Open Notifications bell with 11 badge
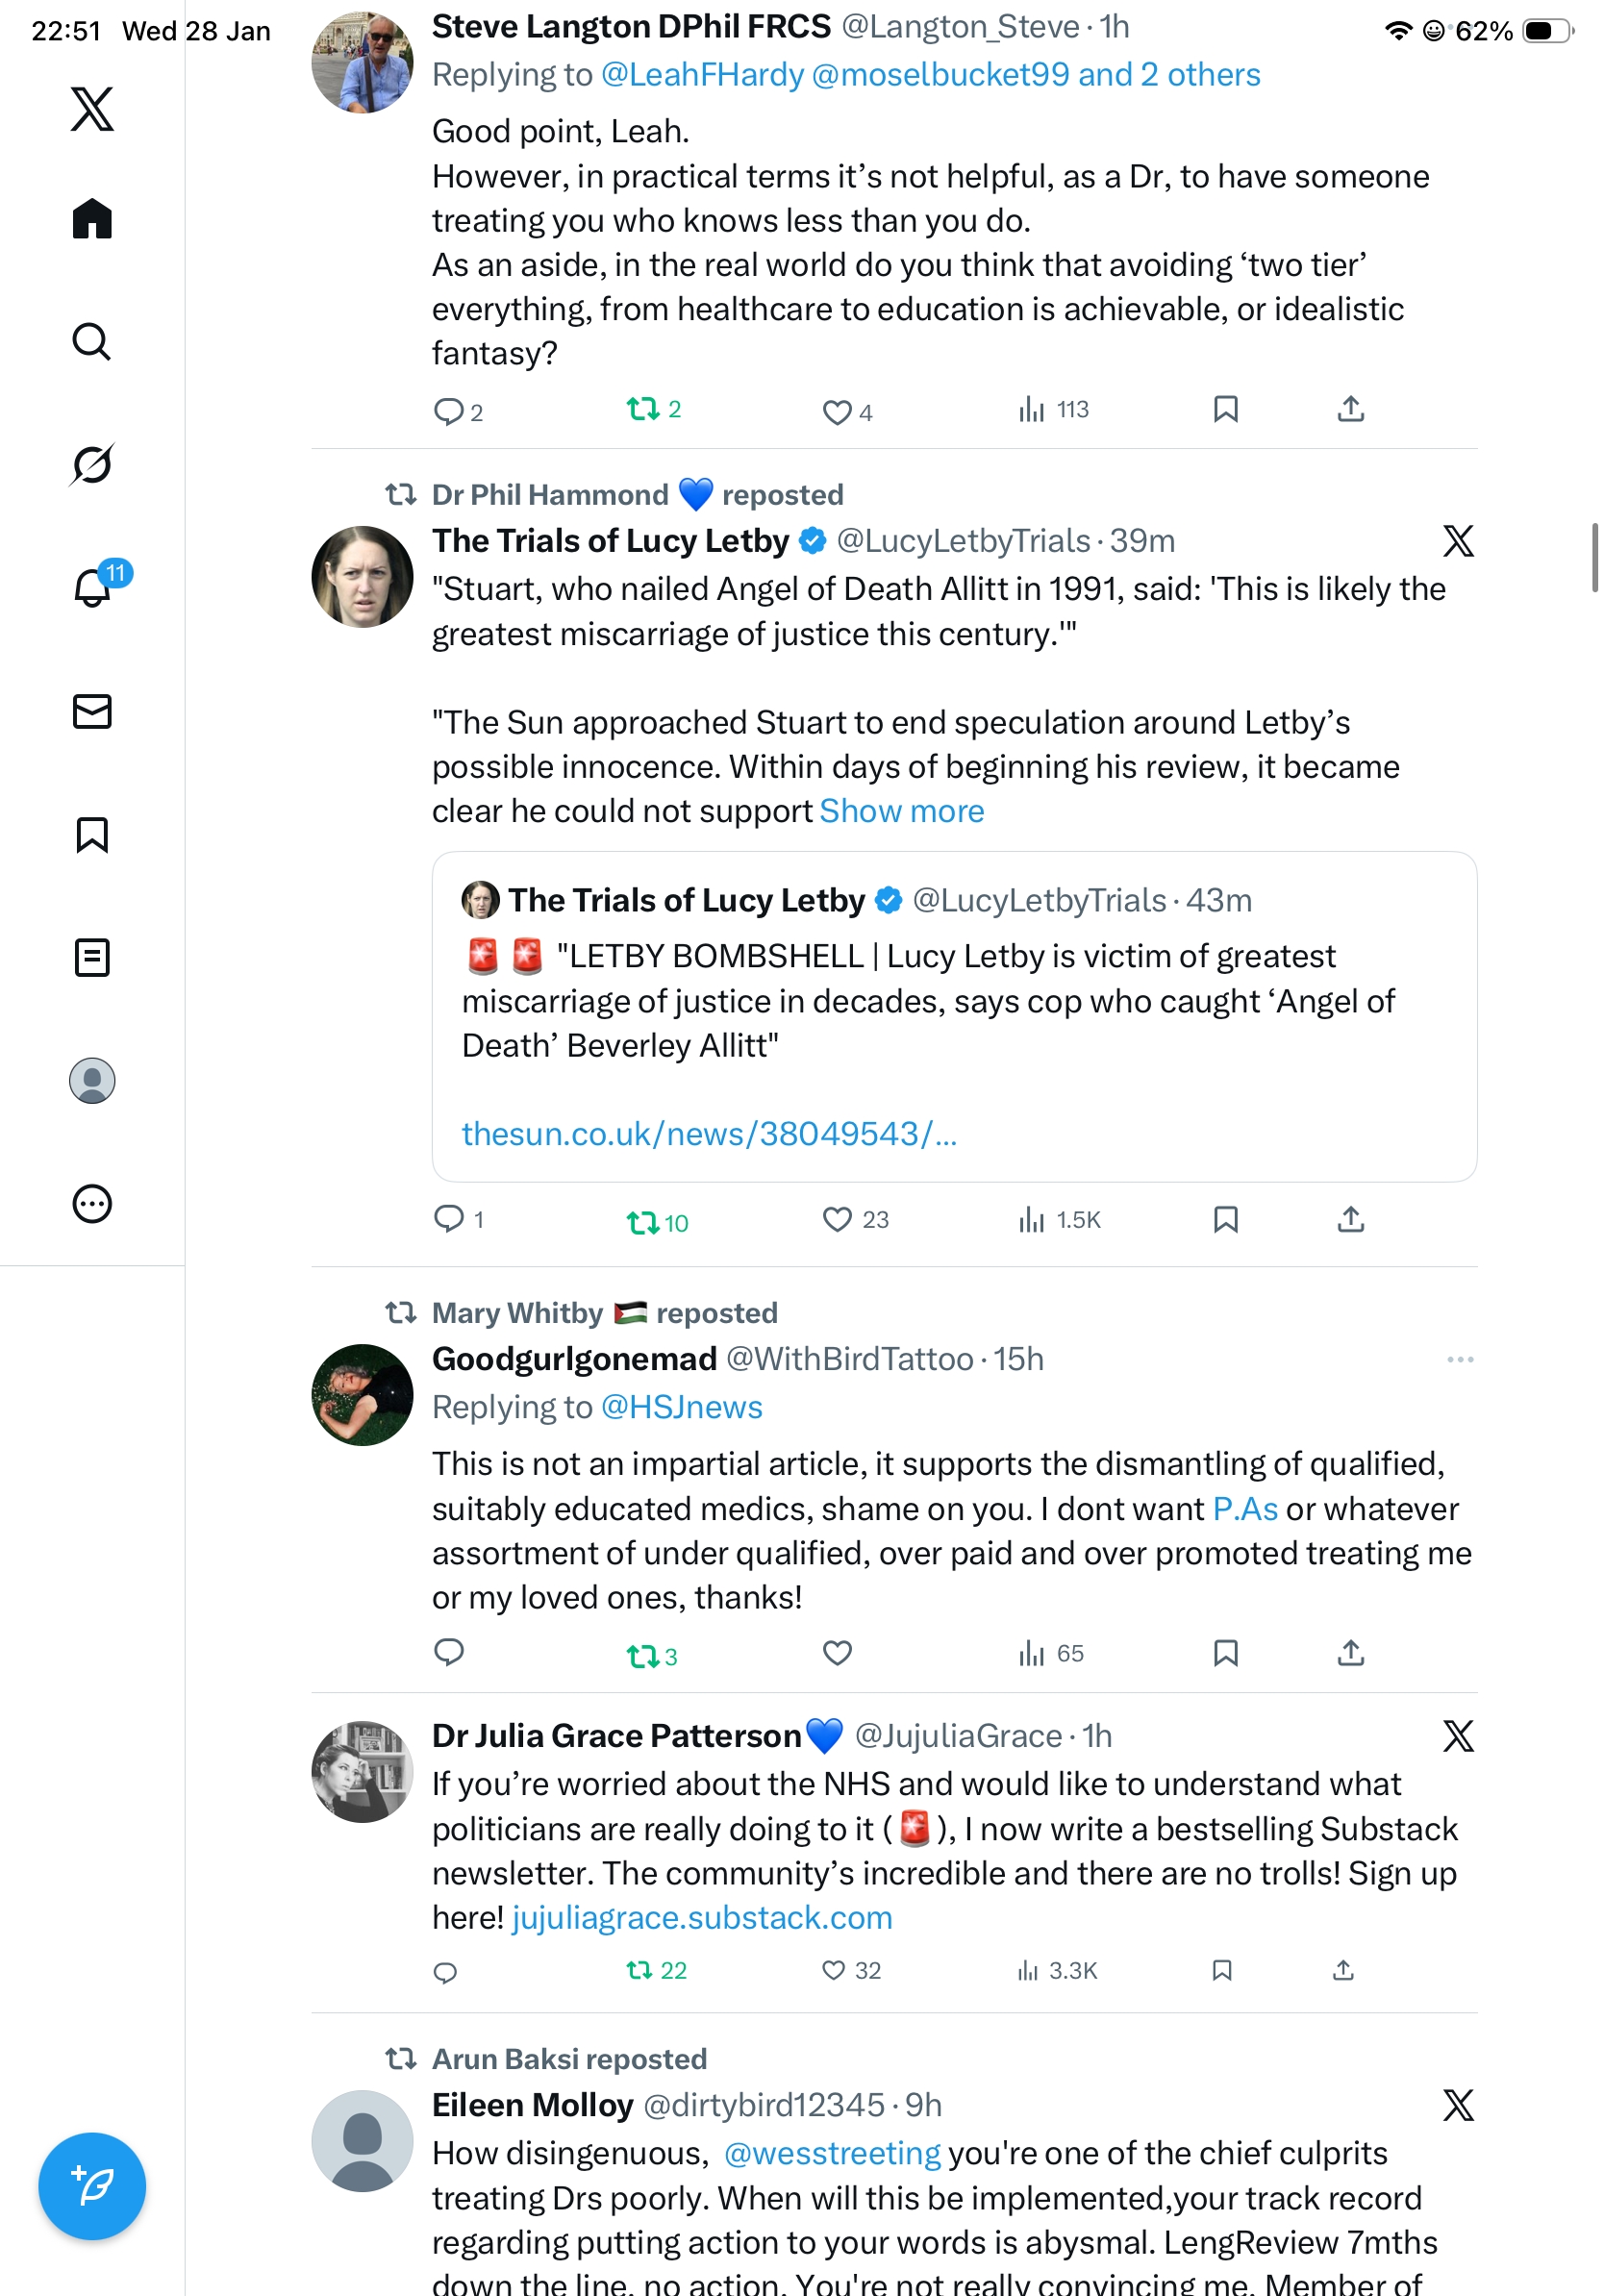Screen dimensions: 1604x2296 (92, 587)
